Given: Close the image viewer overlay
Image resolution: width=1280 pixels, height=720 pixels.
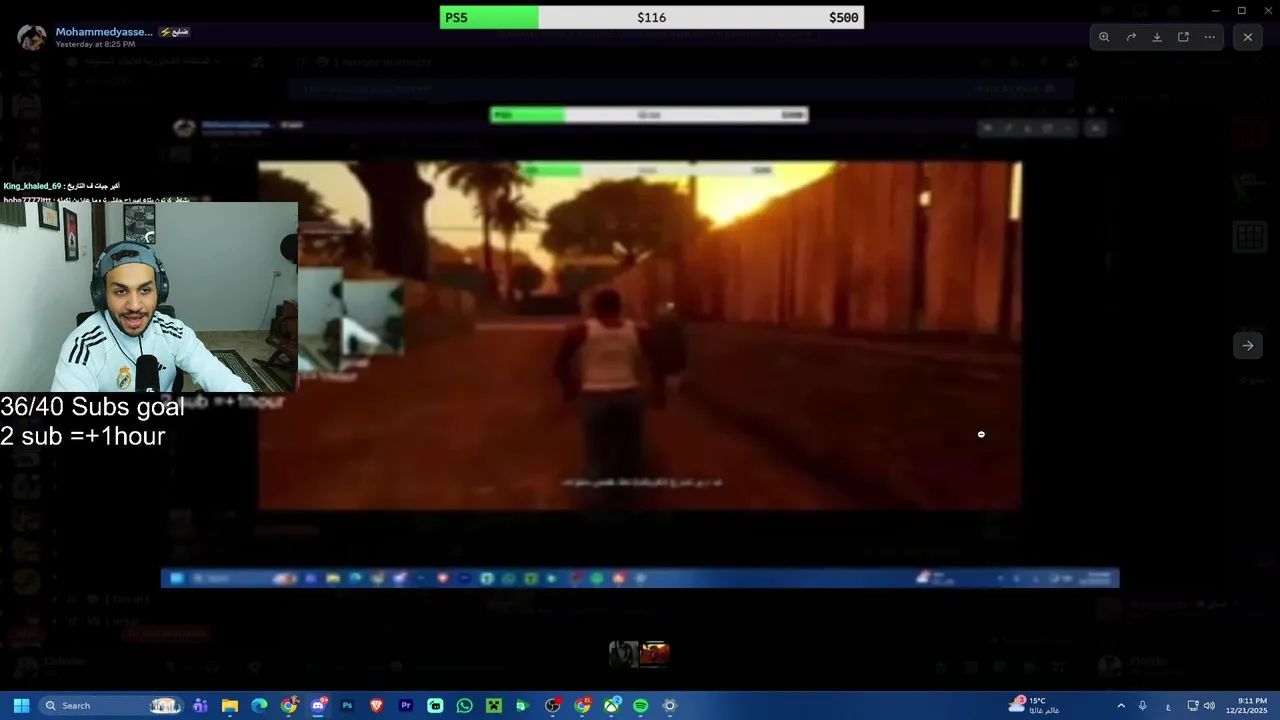Looking at the screenshot, I should (1248, 37).
